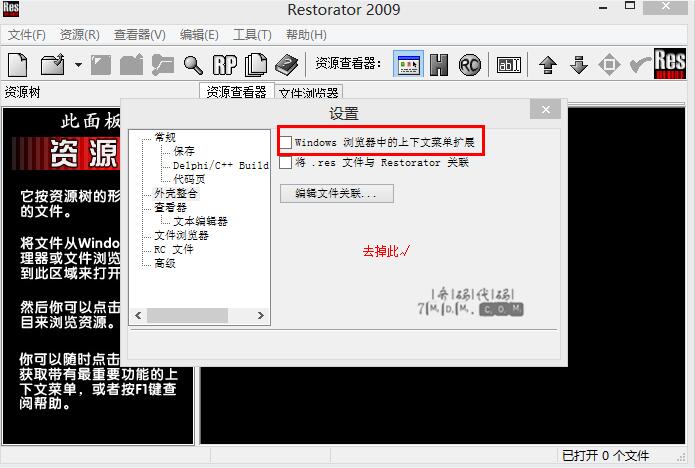This screenshot has width=695, height=468.
Task: Toggle Windows 浏览器中的上下文菜单扩展 checkbox
Action: point(285,142)
